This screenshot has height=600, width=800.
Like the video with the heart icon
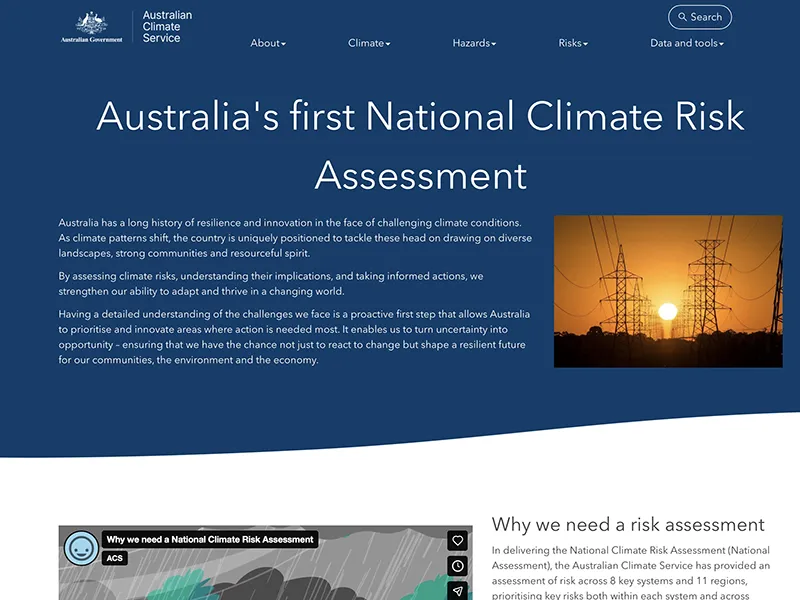(x=457, y=540)
